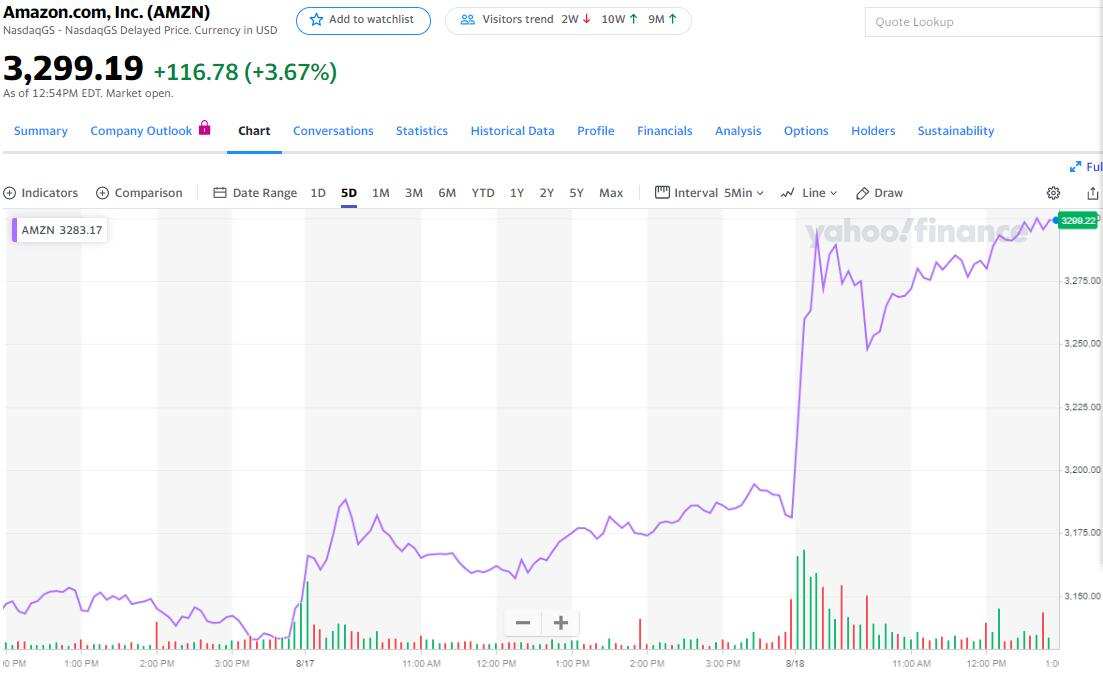Open the Statistics tab
Viewport: 1103px width, 683px height.
point(422,131)
